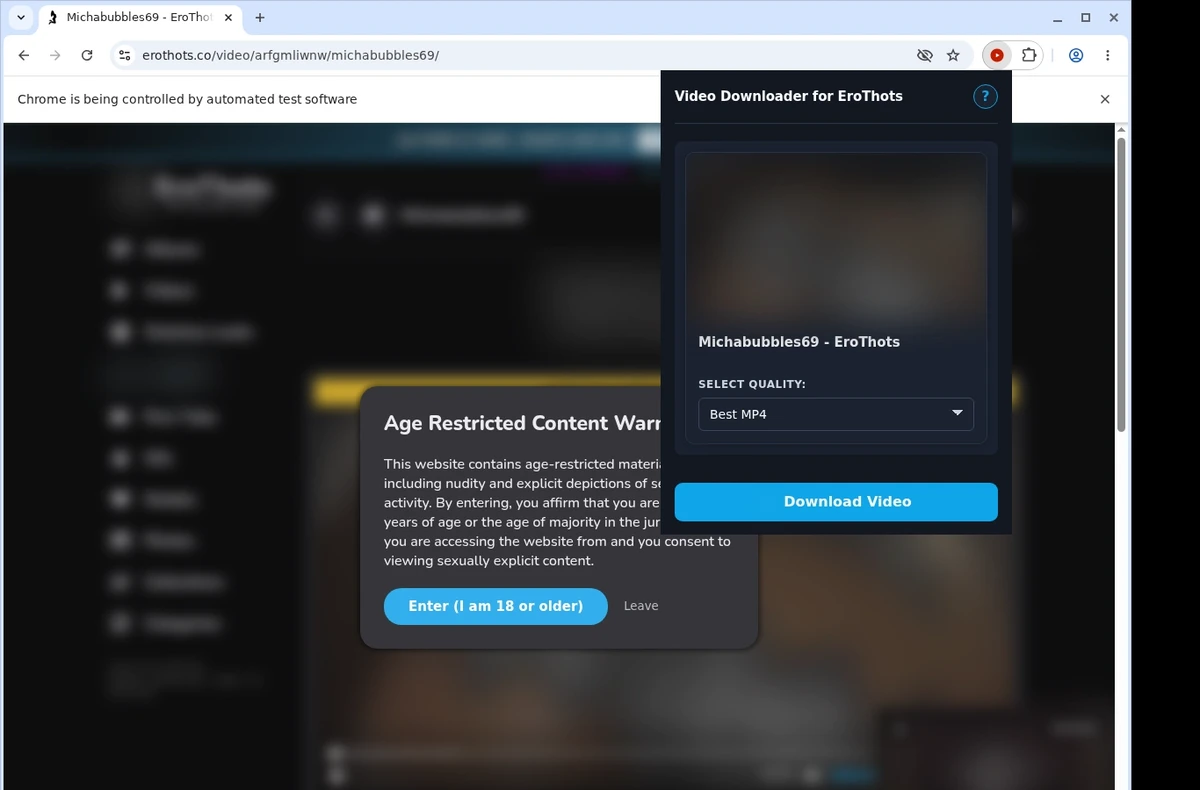1200x790 pixels.
Task: Click the browser back arrow
Action: pyautogui.click(x=24, y=56)
